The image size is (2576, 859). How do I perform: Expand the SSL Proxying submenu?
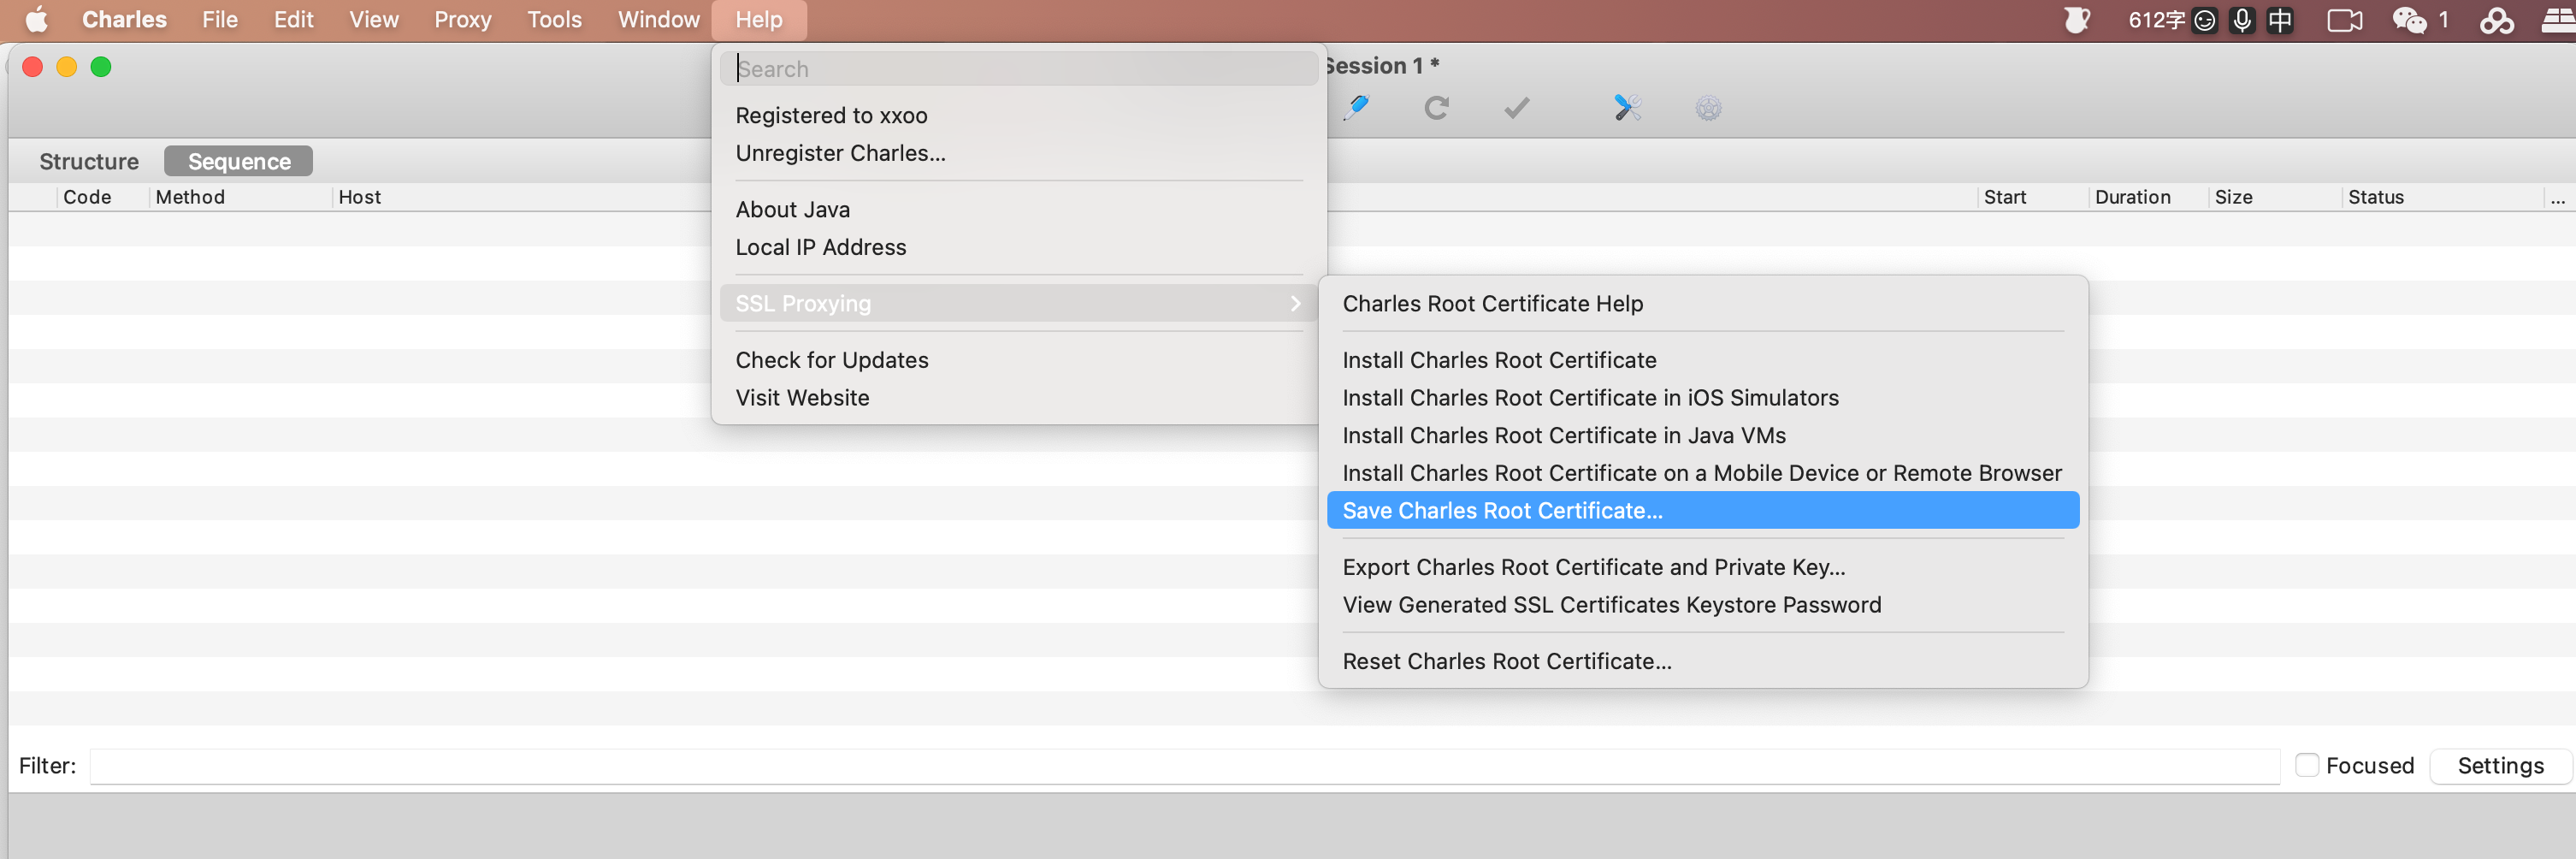(x=1017, y=303)
